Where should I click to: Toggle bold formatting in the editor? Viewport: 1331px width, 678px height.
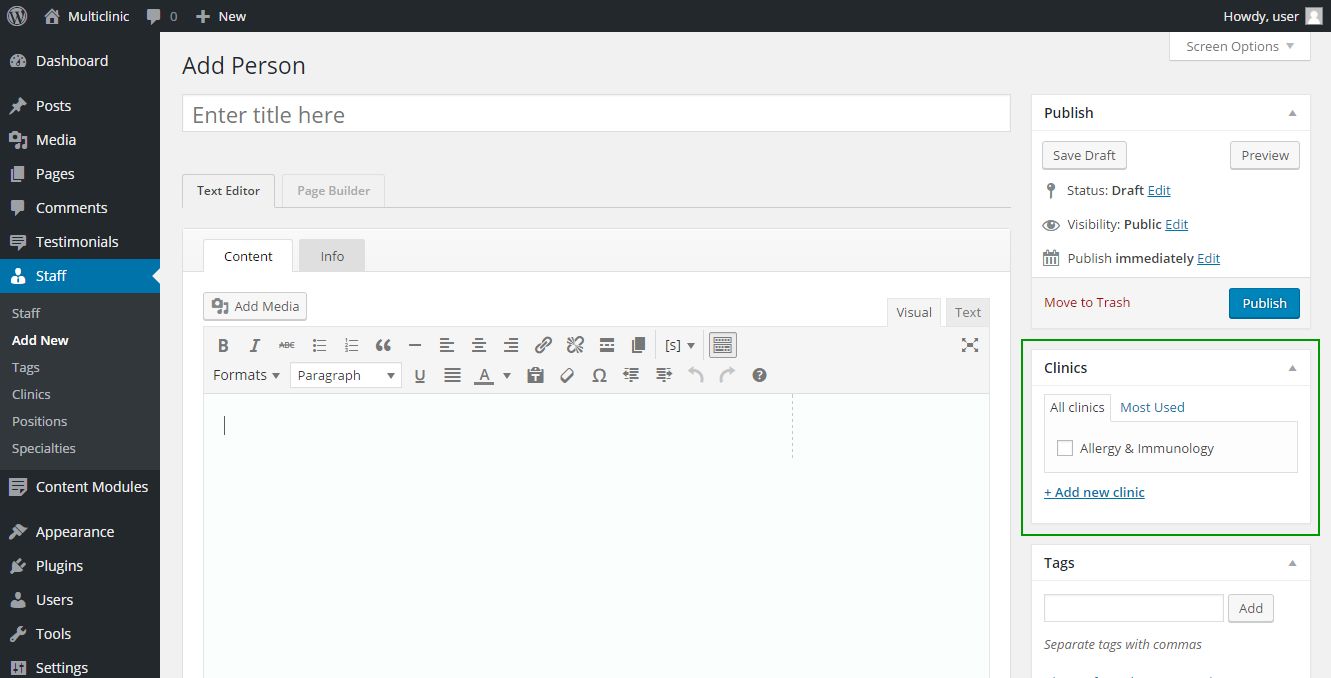pos(223,345)
